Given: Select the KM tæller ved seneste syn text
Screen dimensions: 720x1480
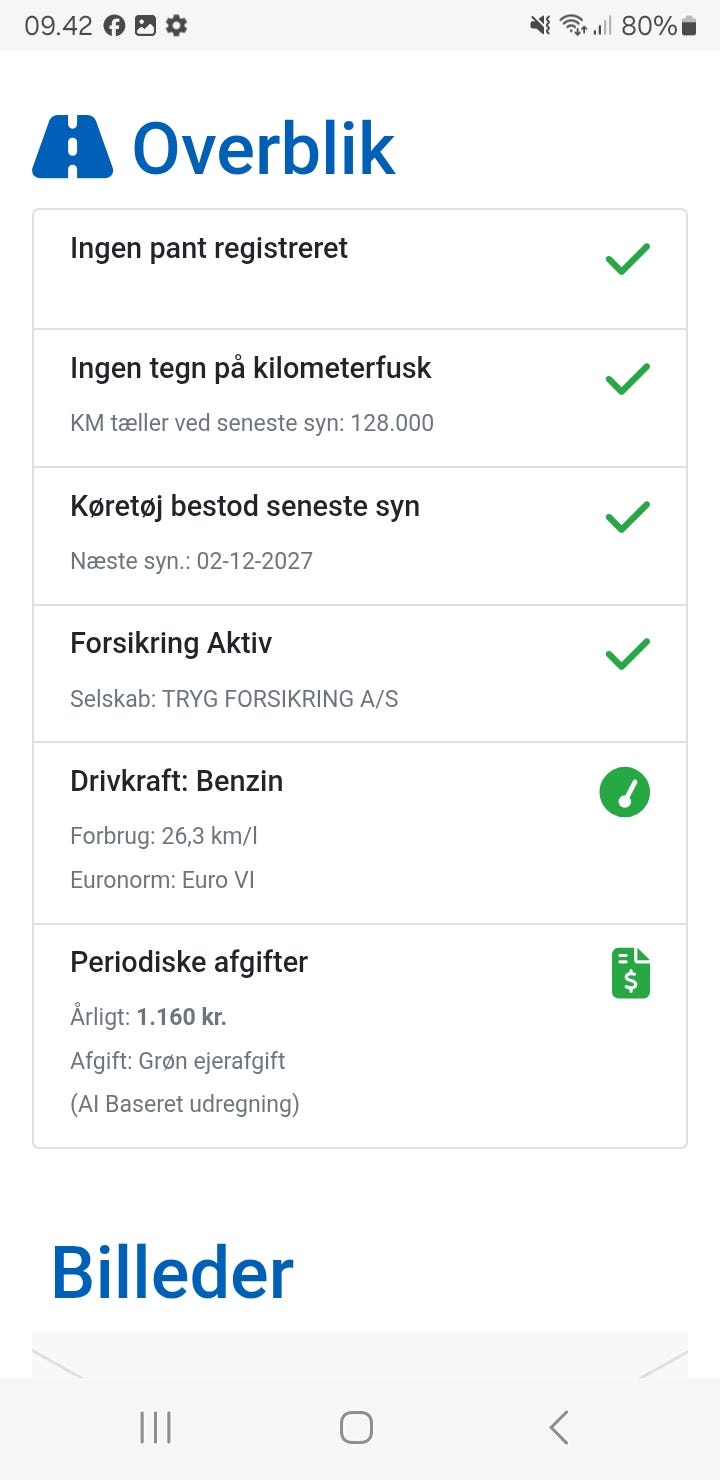Looking at the screenshot, I should point(252,423).
